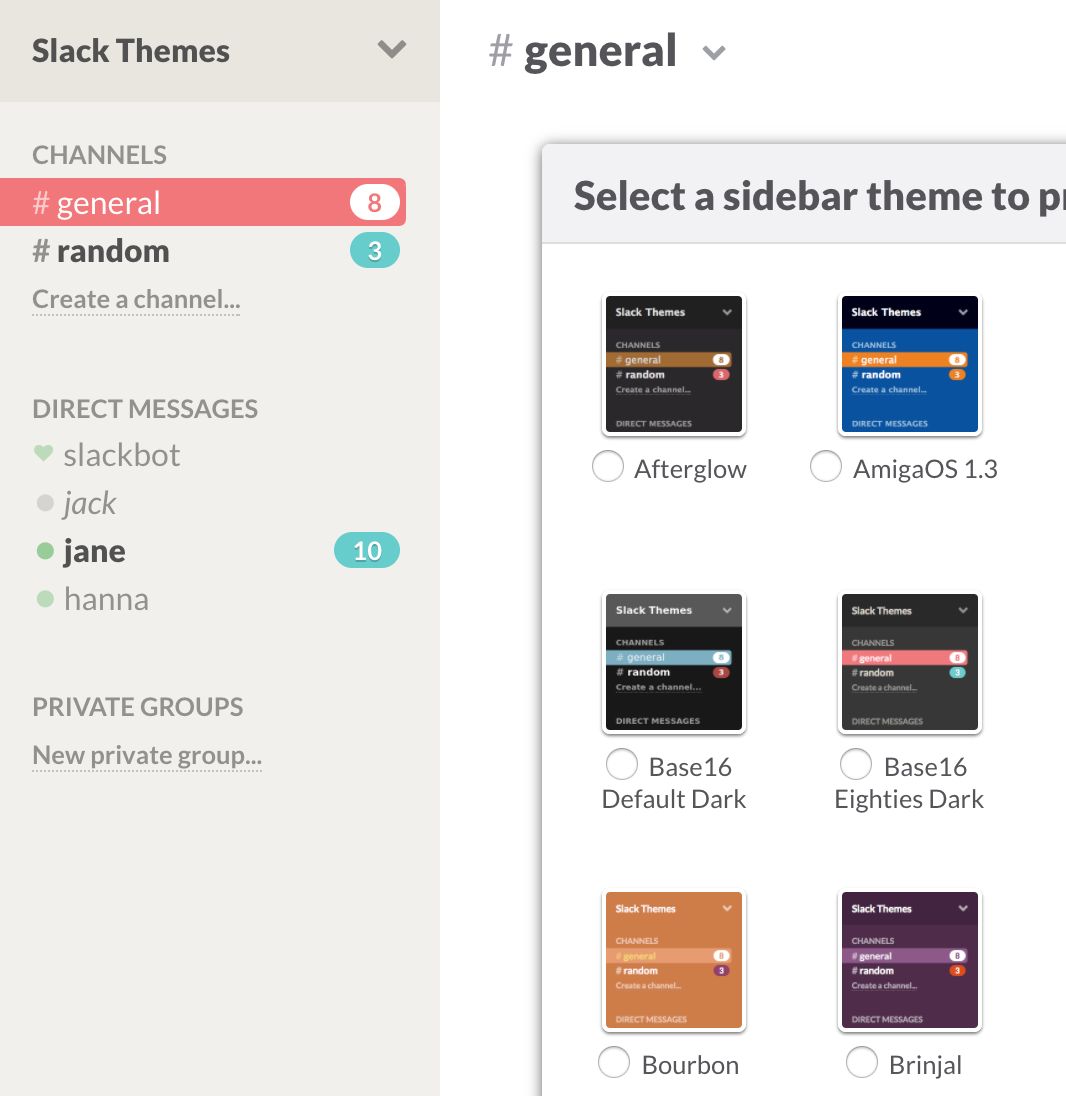Viewport: 1066px width, 1096px height.
Task: Select the Bourbon theme radio button
Action: [614, 1063]
